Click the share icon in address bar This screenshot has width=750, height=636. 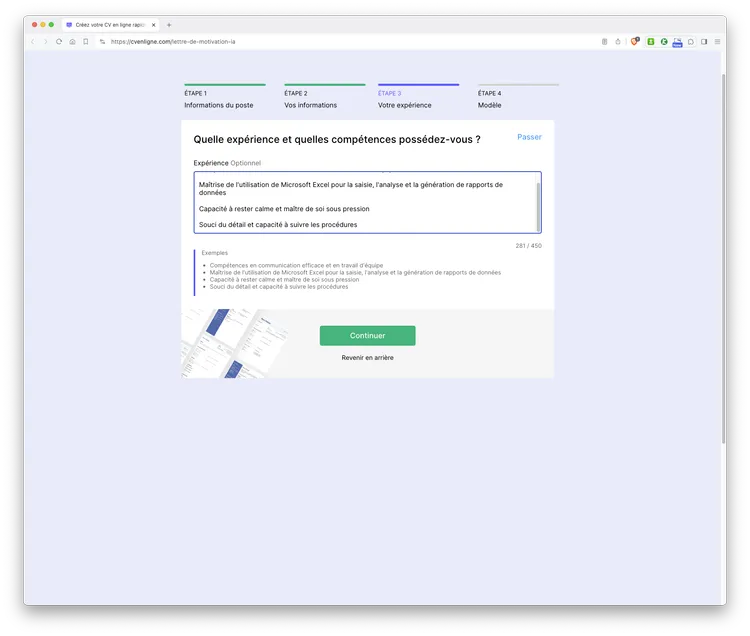click(x=618, y=42)
